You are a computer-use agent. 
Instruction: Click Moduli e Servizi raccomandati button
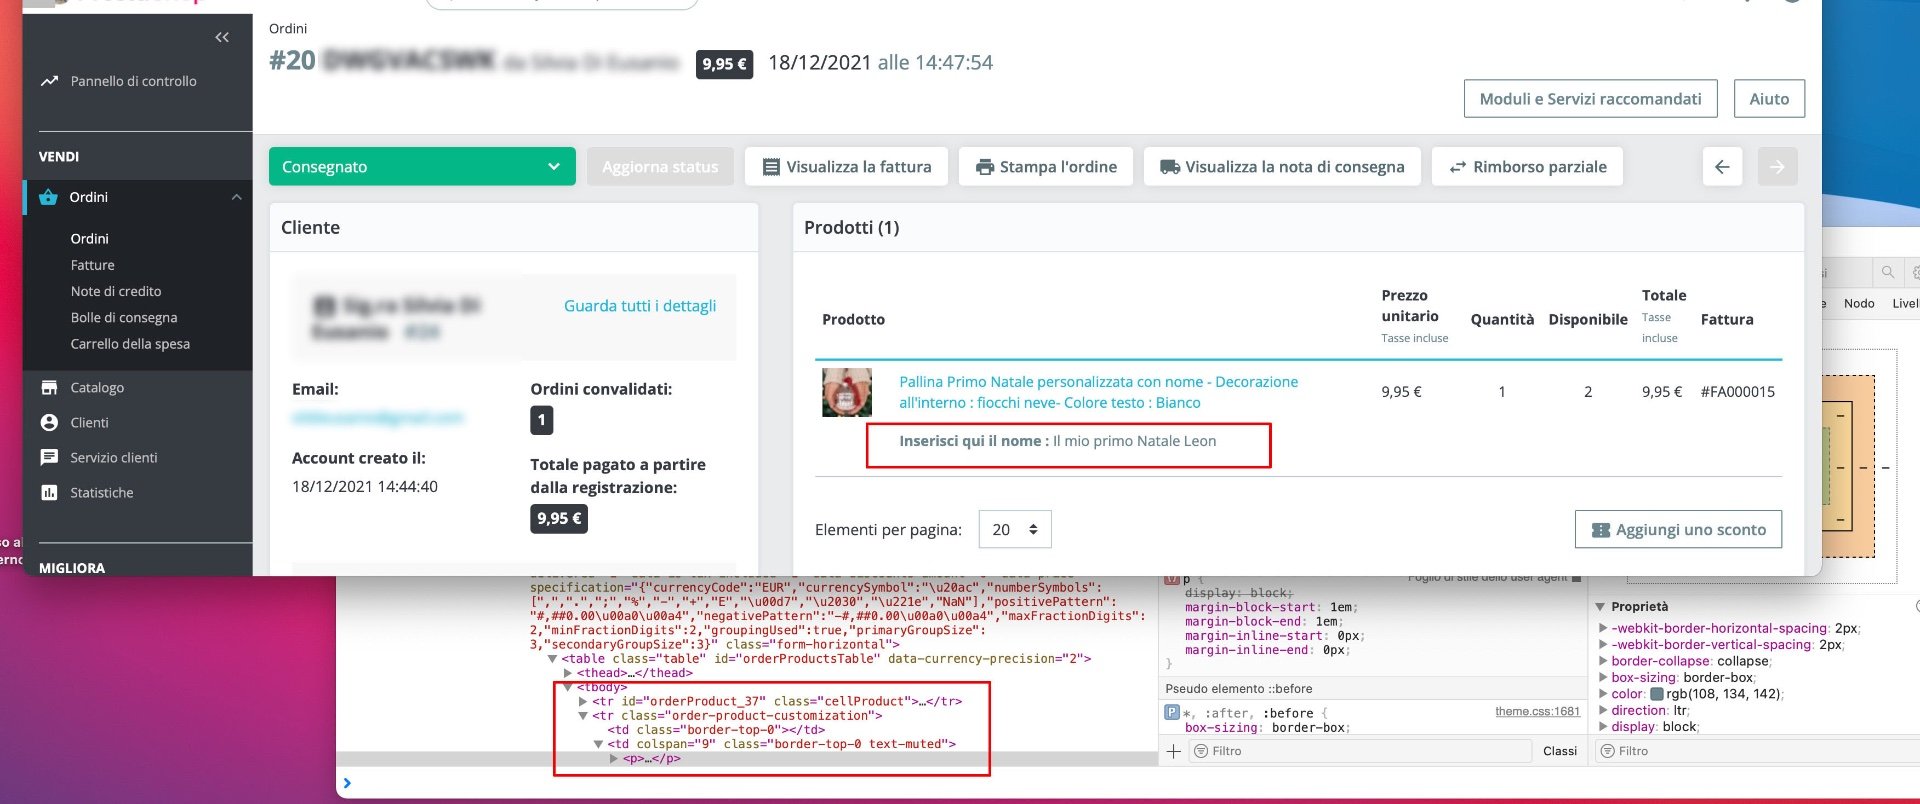1590,98
